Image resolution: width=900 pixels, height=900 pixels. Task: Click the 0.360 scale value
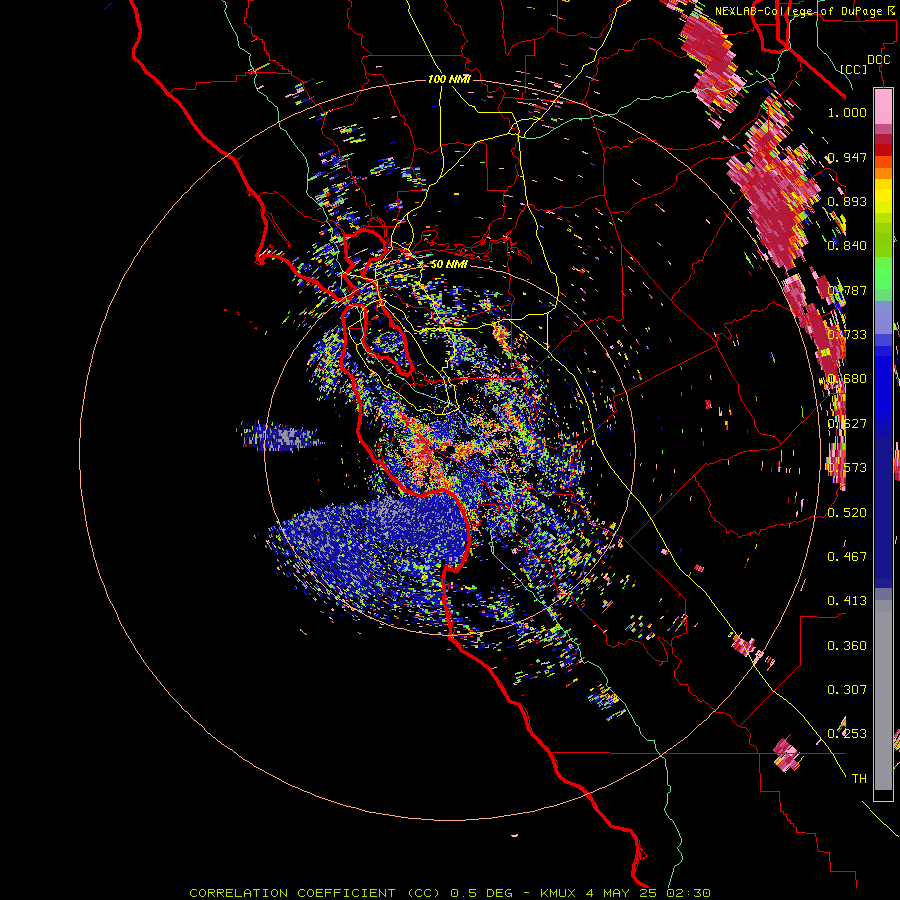click(847, 645)
